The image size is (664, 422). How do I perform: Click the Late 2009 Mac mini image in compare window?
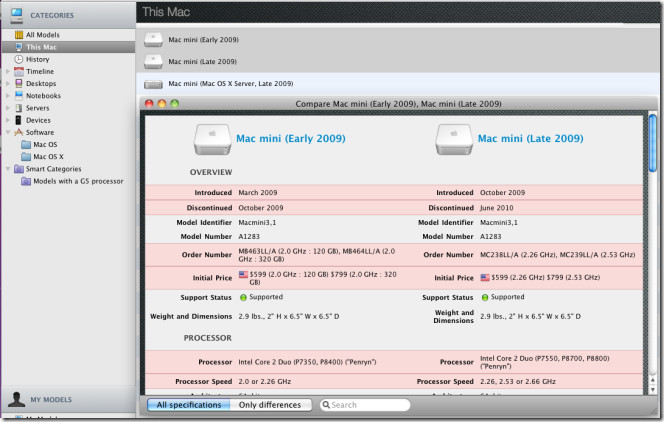[454, 139]
